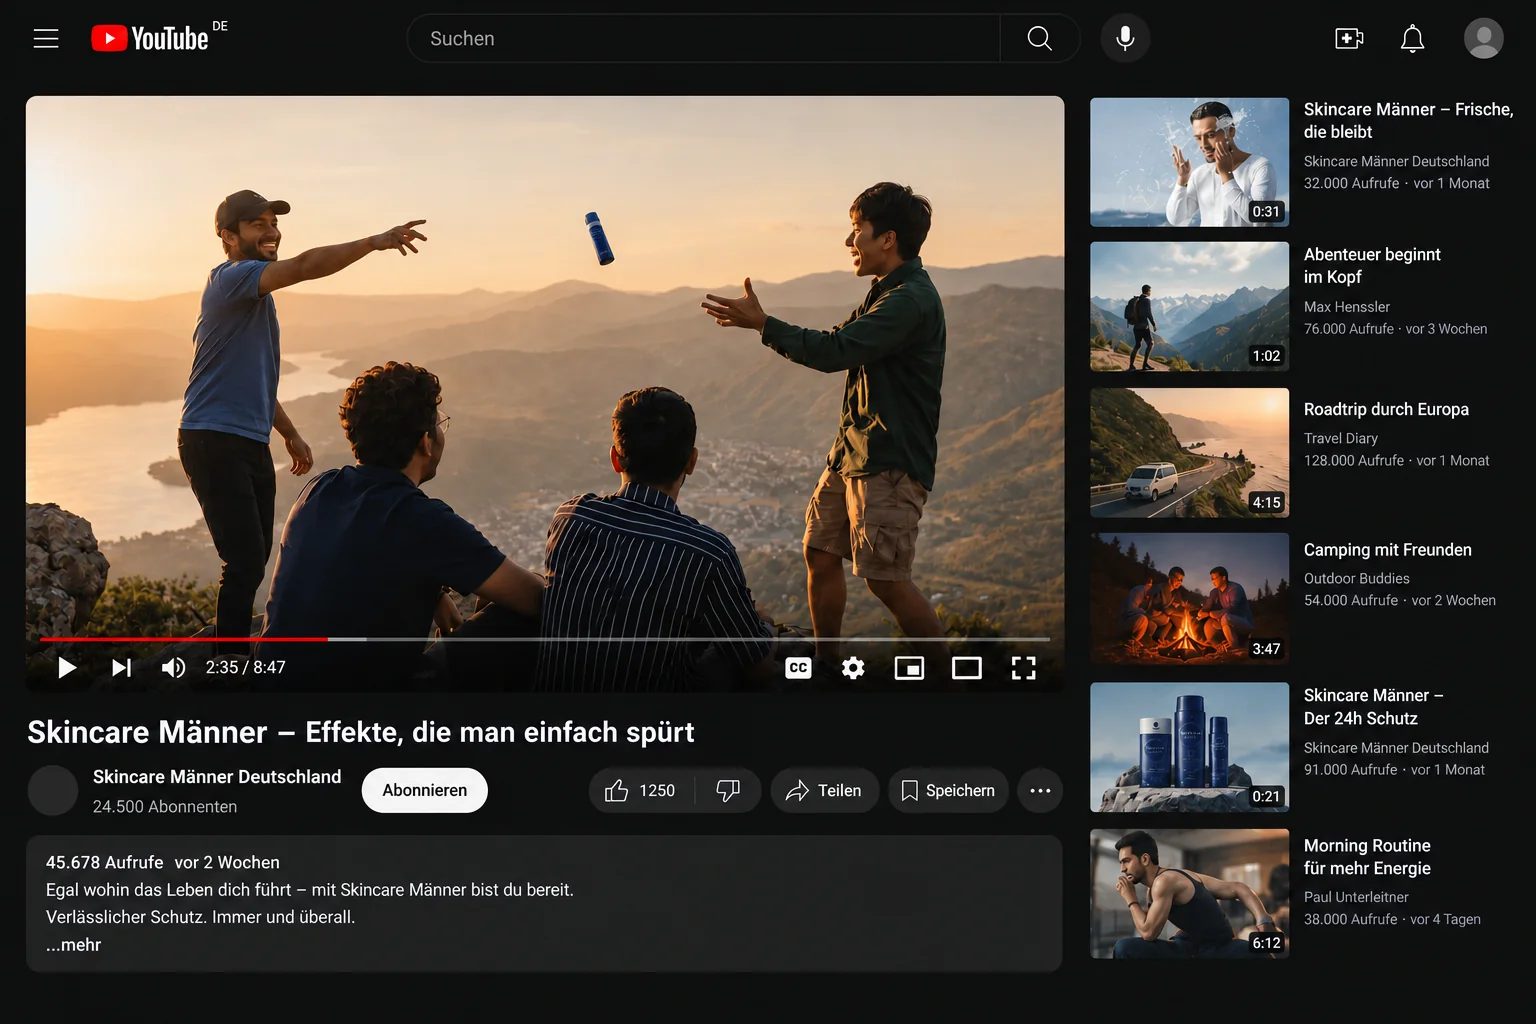Open the 'Morning Routine für mehr Energie' thumbnail
Viewport: 1536px width, 1024px height.
coord(1189,894)
